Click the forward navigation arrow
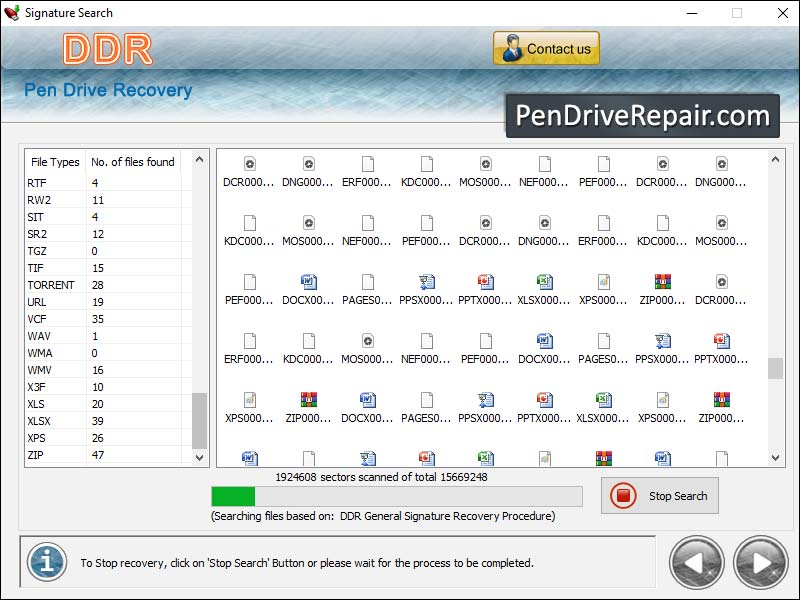 click(x=759, y=562)
